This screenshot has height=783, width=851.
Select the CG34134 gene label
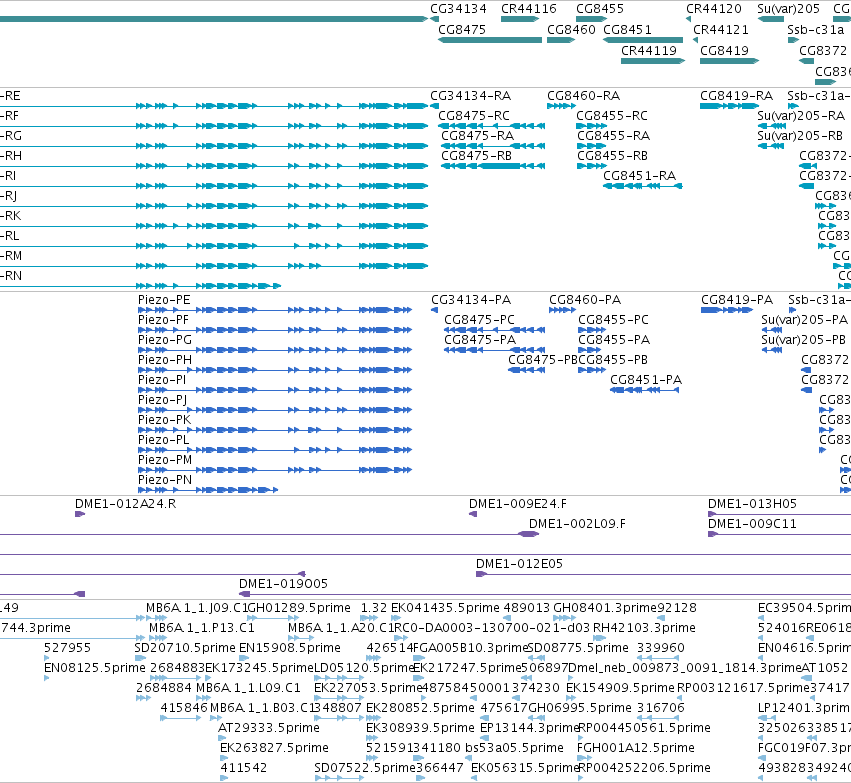(458, 9)
